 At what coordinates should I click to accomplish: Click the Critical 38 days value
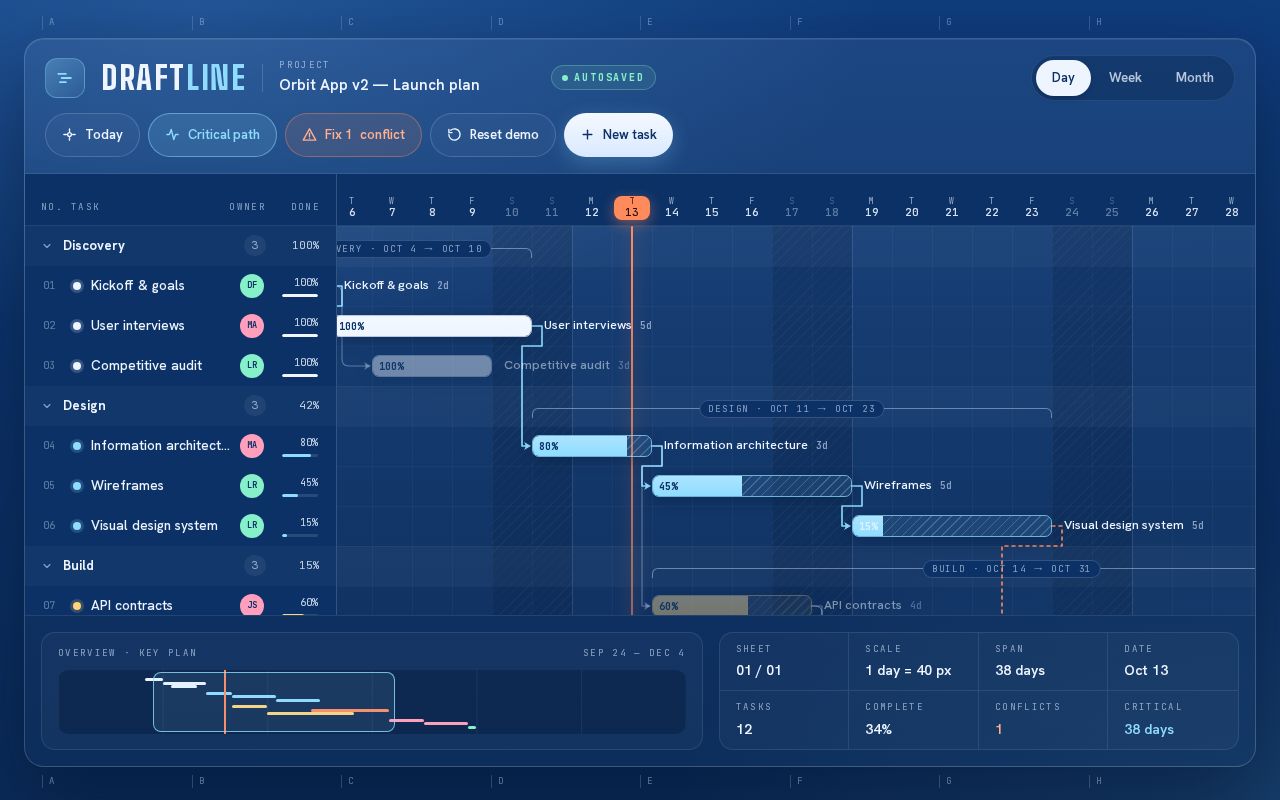1149,729
